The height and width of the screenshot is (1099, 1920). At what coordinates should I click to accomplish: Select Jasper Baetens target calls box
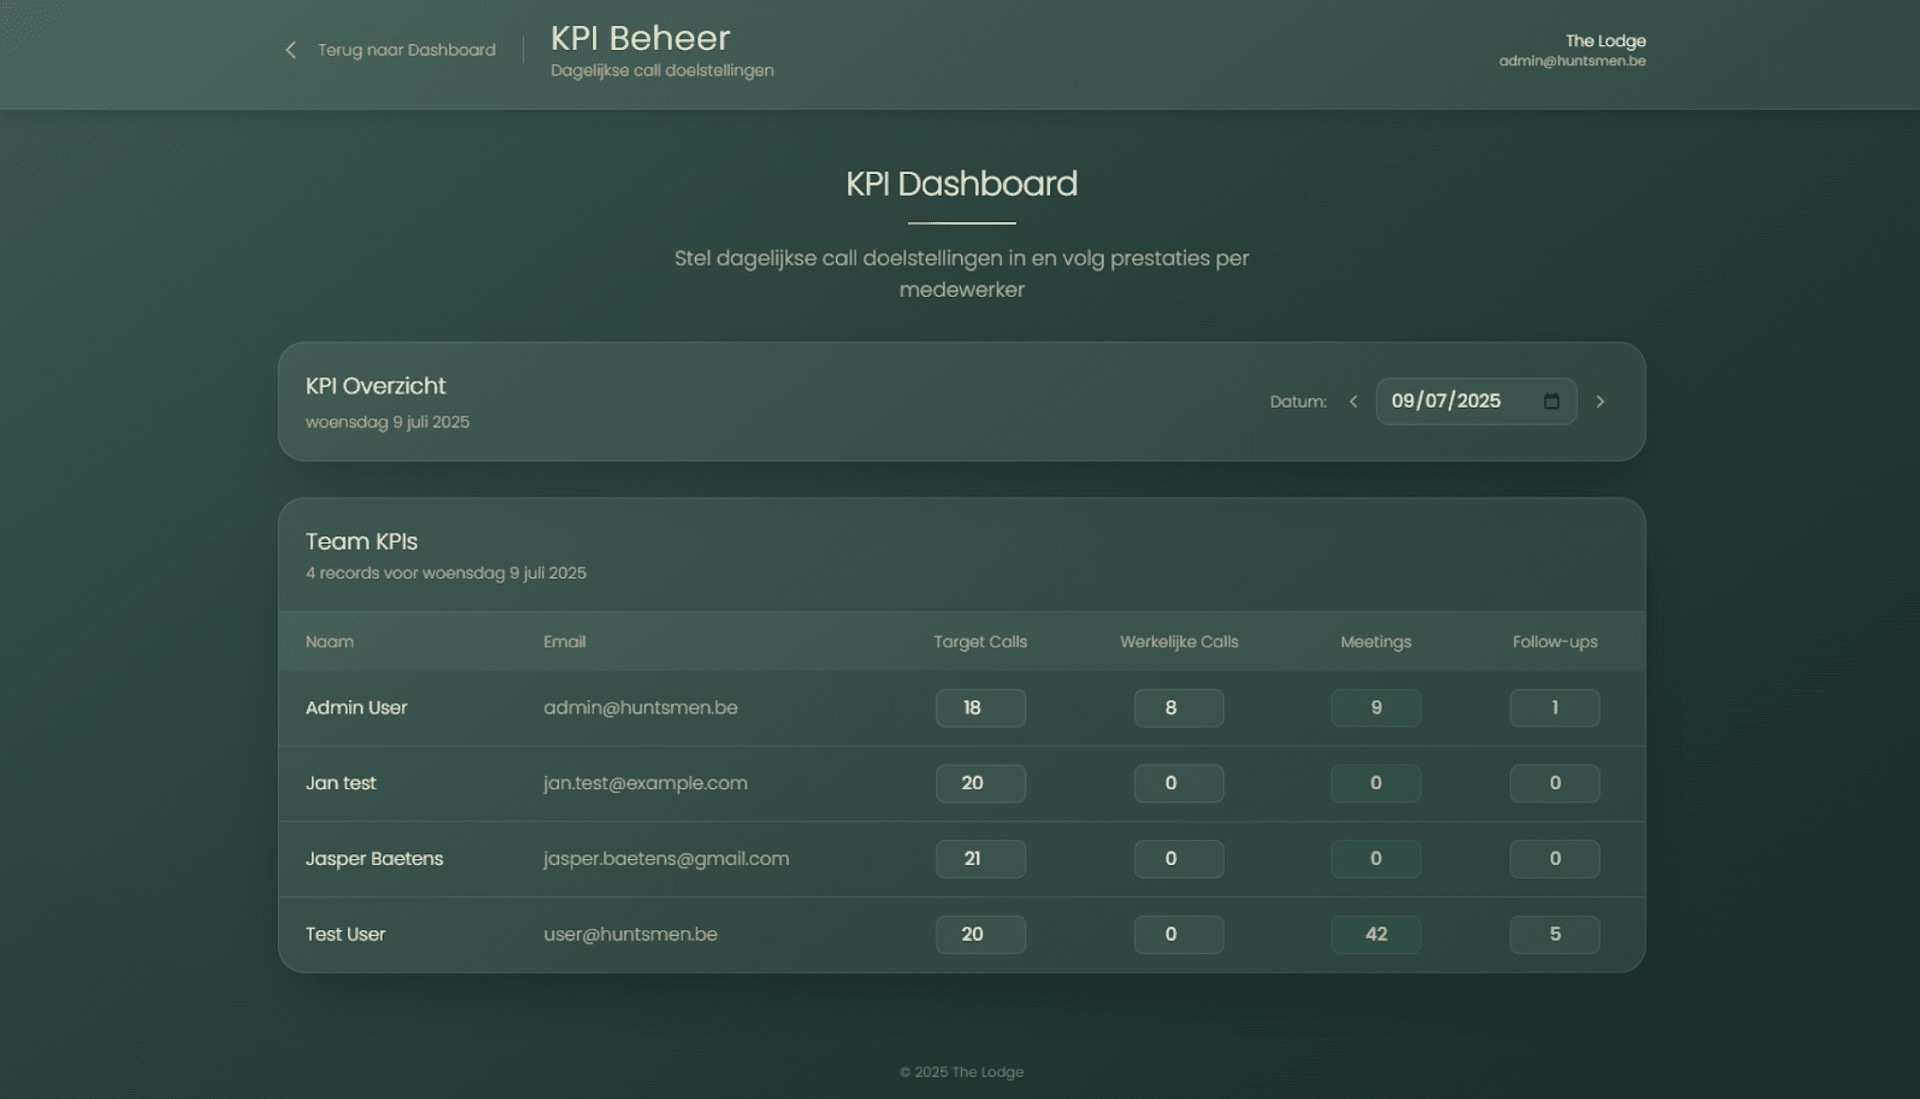(980, 859)
